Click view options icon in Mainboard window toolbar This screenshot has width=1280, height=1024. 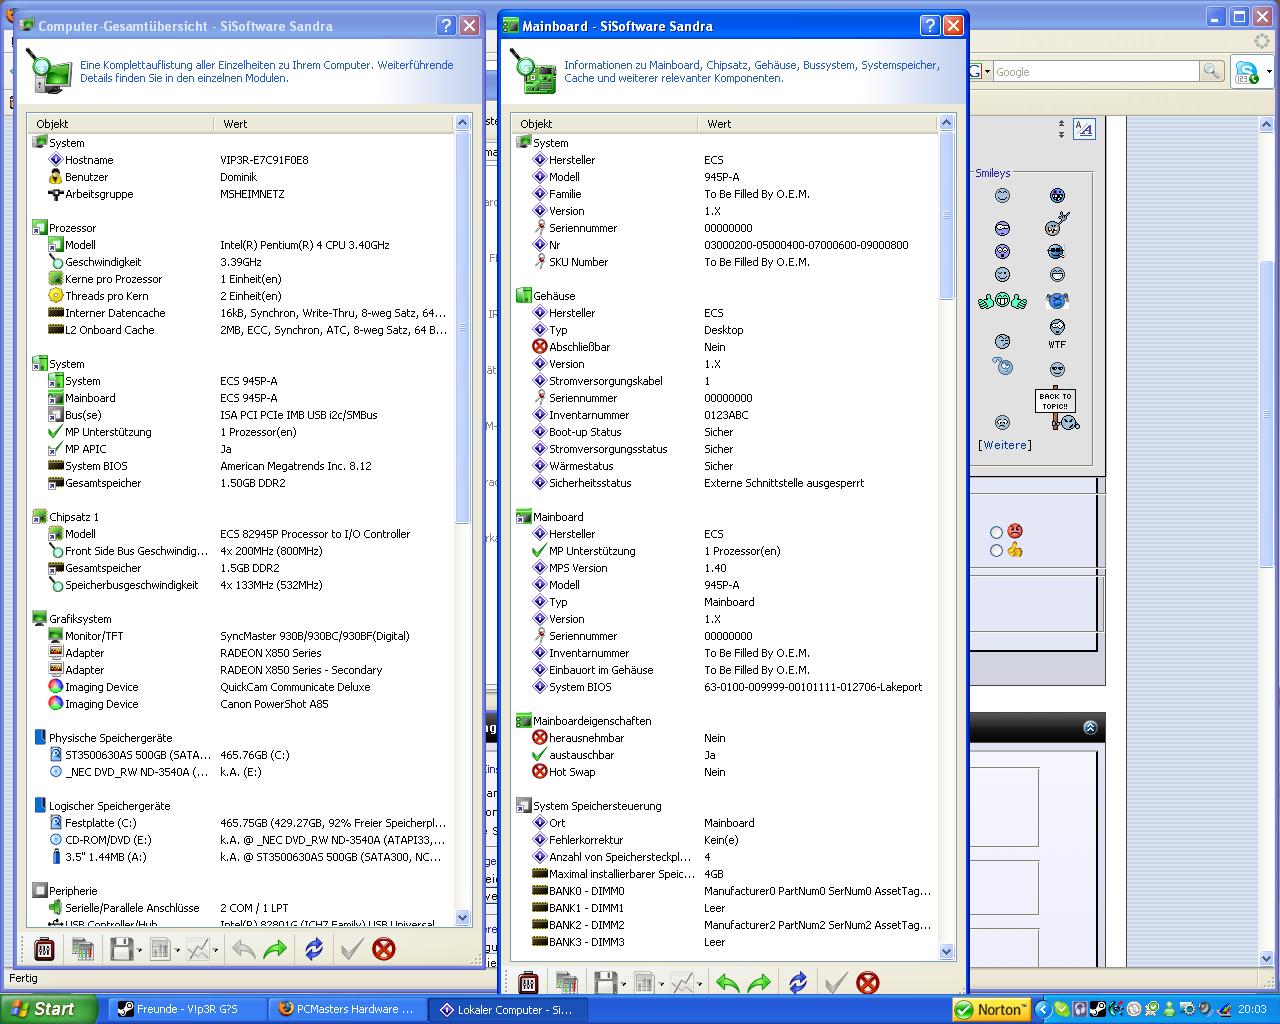click(x=643, y=983)
